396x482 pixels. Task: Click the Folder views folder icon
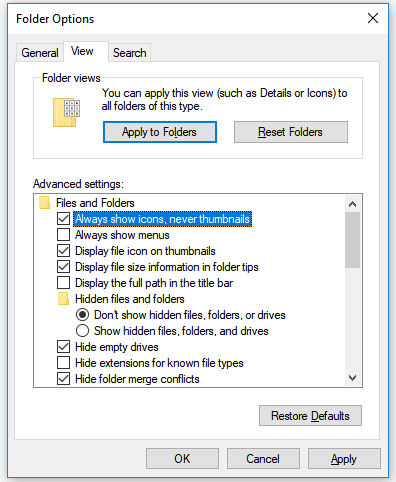click(66, 112)
